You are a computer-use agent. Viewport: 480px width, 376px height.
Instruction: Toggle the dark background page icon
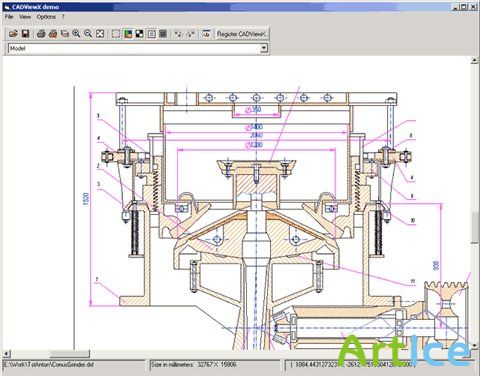pos(163,34)
